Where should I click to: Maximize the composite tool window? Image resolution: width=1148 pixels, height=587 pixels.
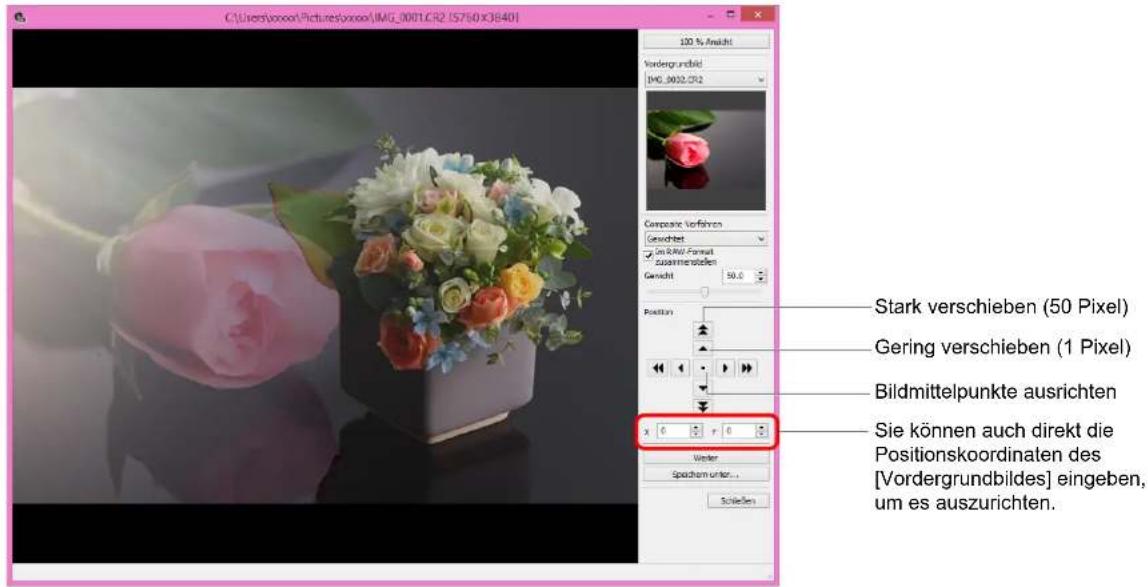tap(729, 15)
